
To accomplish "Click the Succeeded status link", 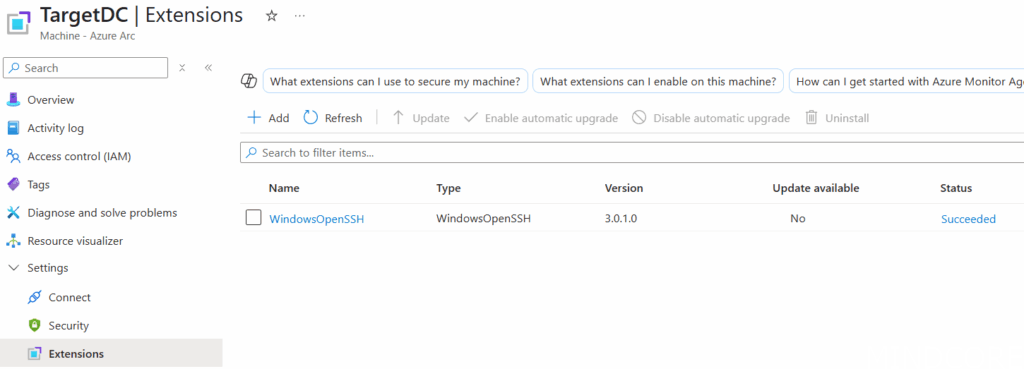I will (968, 219).
